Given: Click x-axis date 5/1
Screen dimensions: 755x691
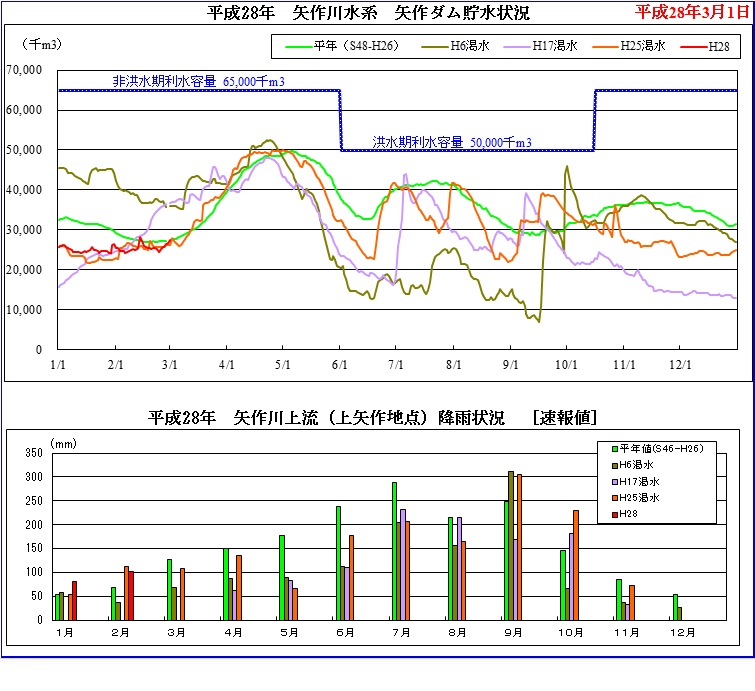Looking at the screenshot, I should coord(283,365).
